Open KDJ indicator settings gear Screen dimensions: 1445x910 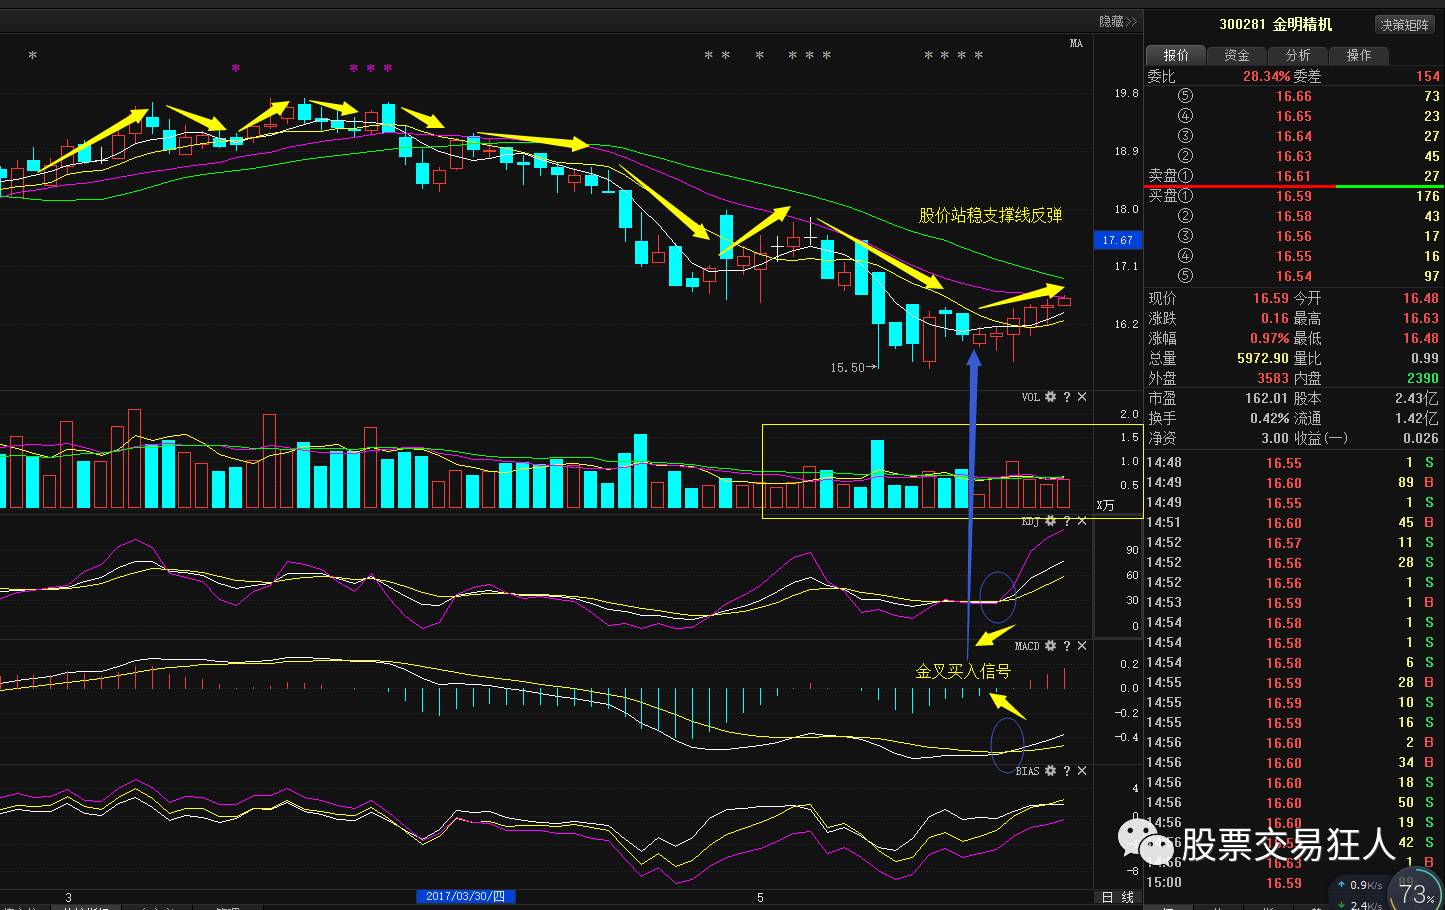[1050, 521]
